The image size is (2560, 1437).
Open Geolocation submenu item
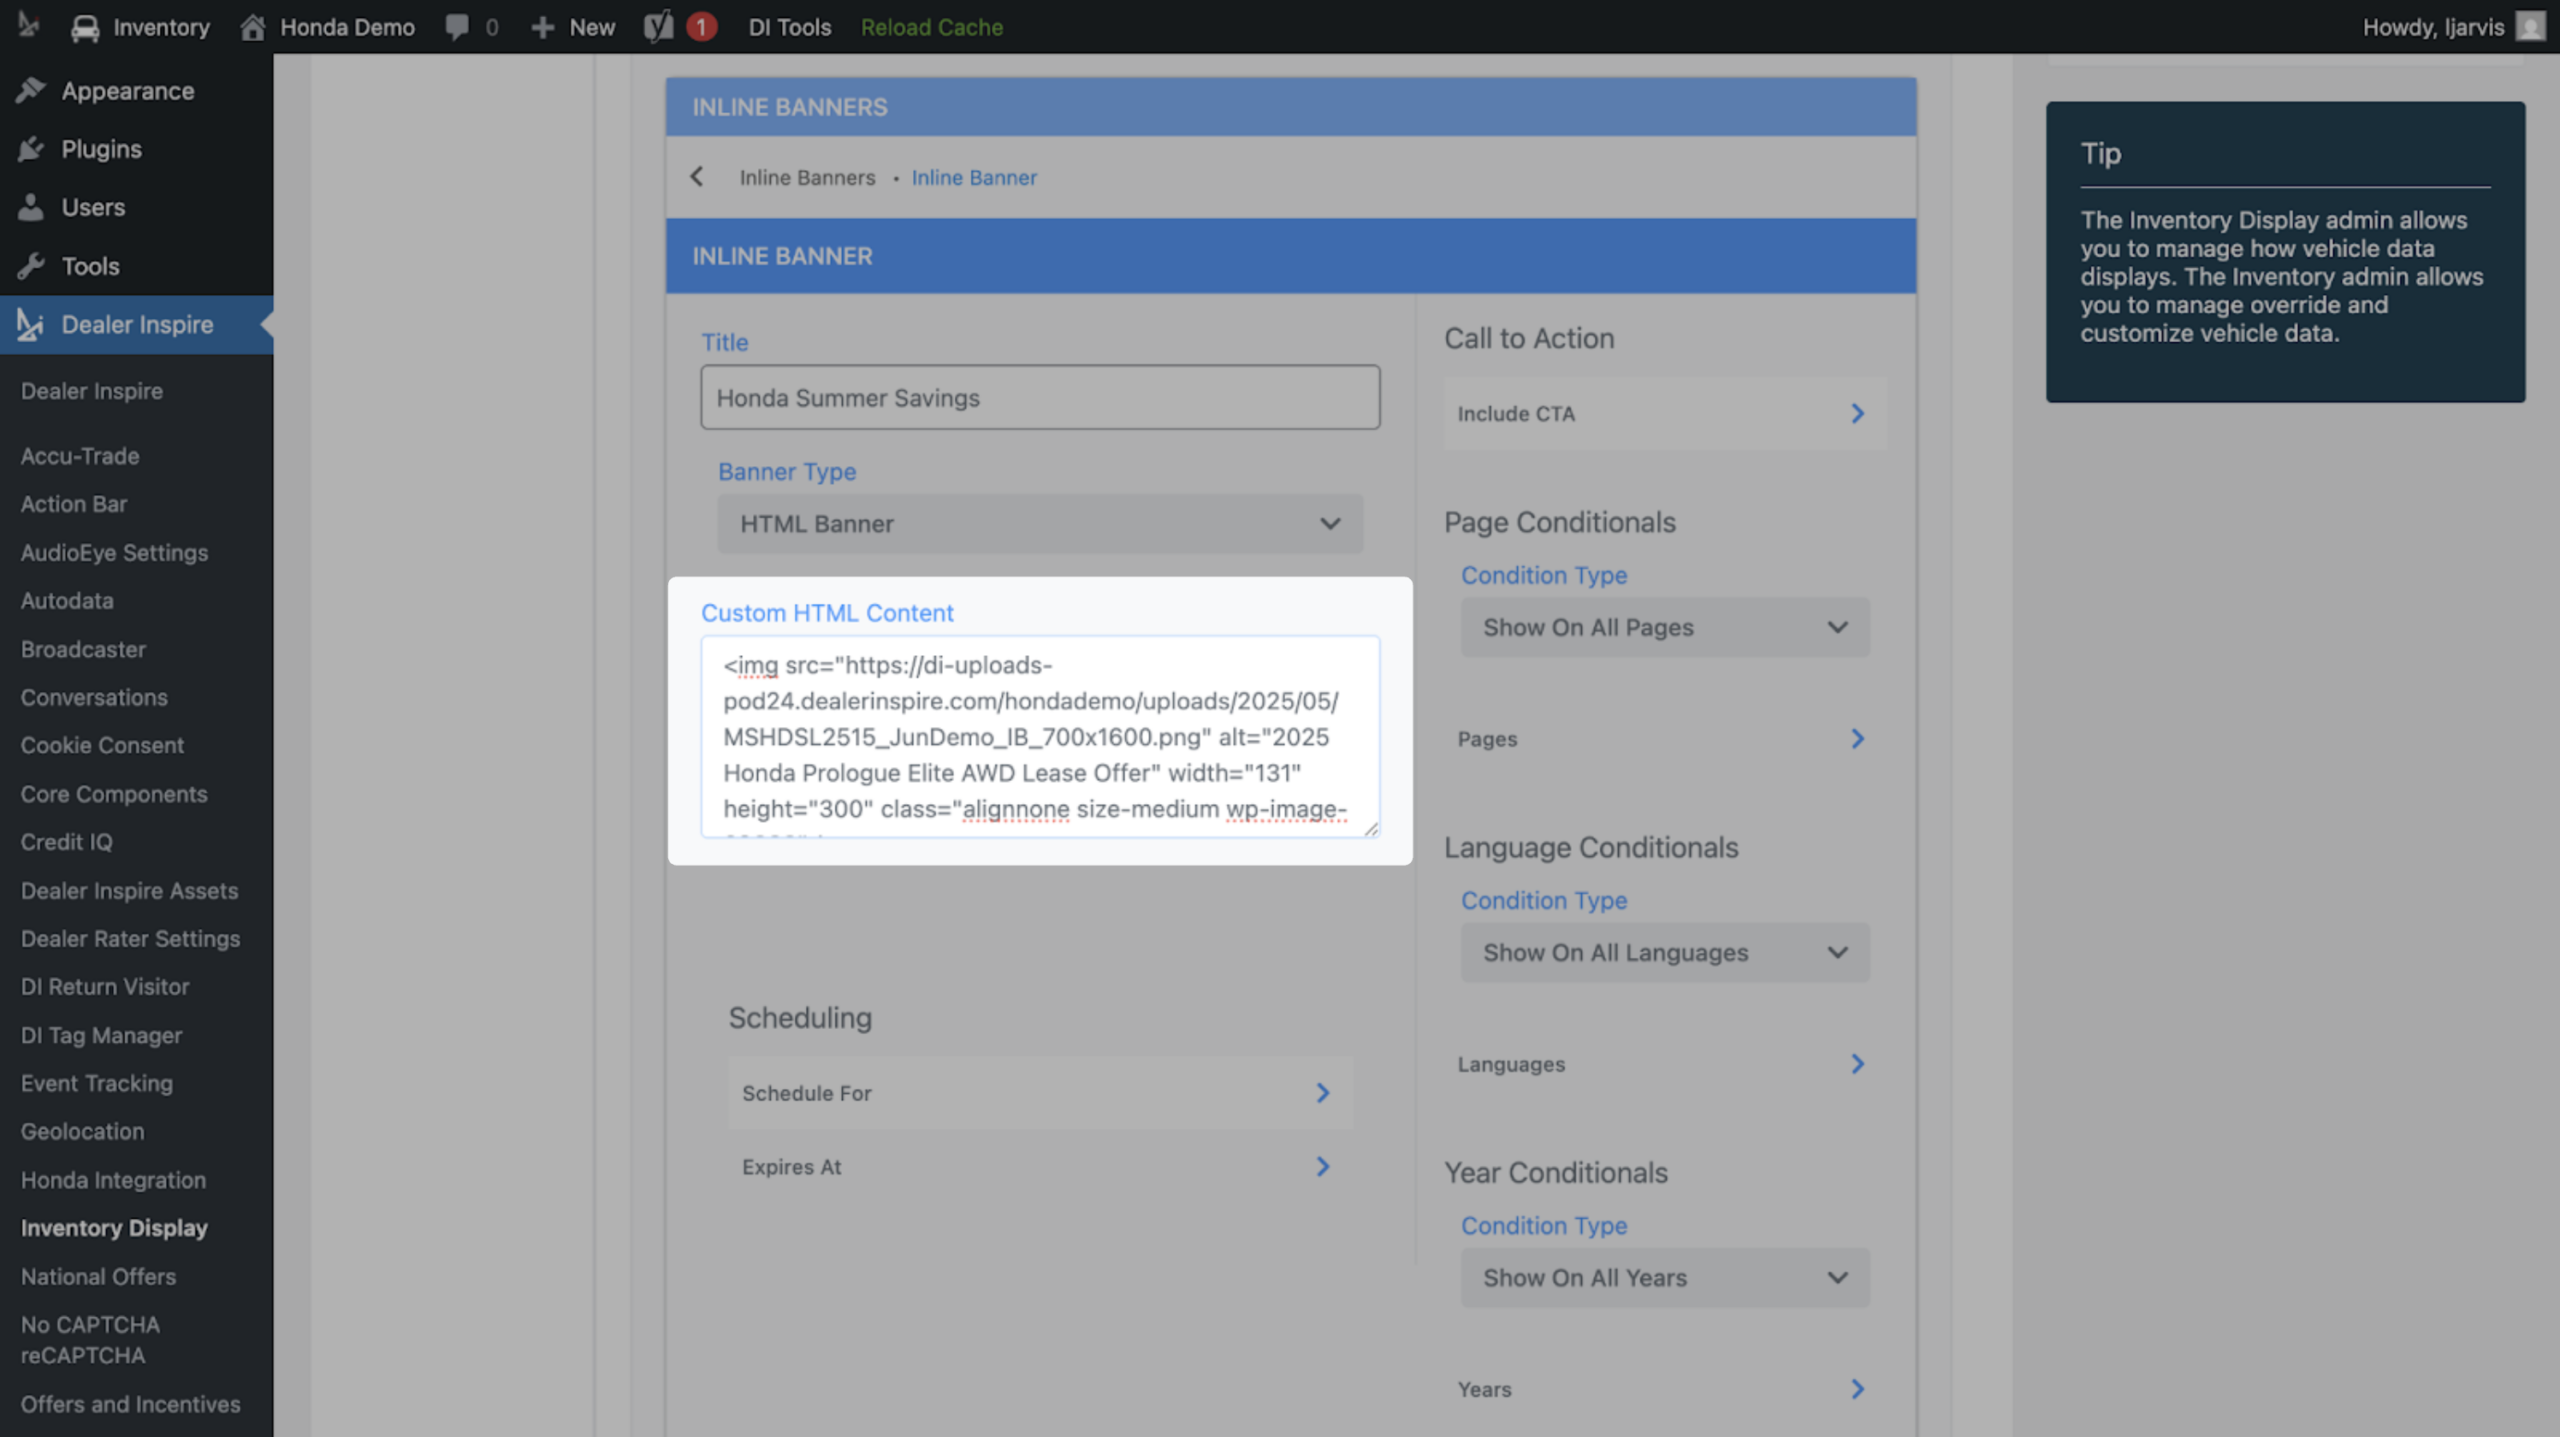pos(82,1131)
